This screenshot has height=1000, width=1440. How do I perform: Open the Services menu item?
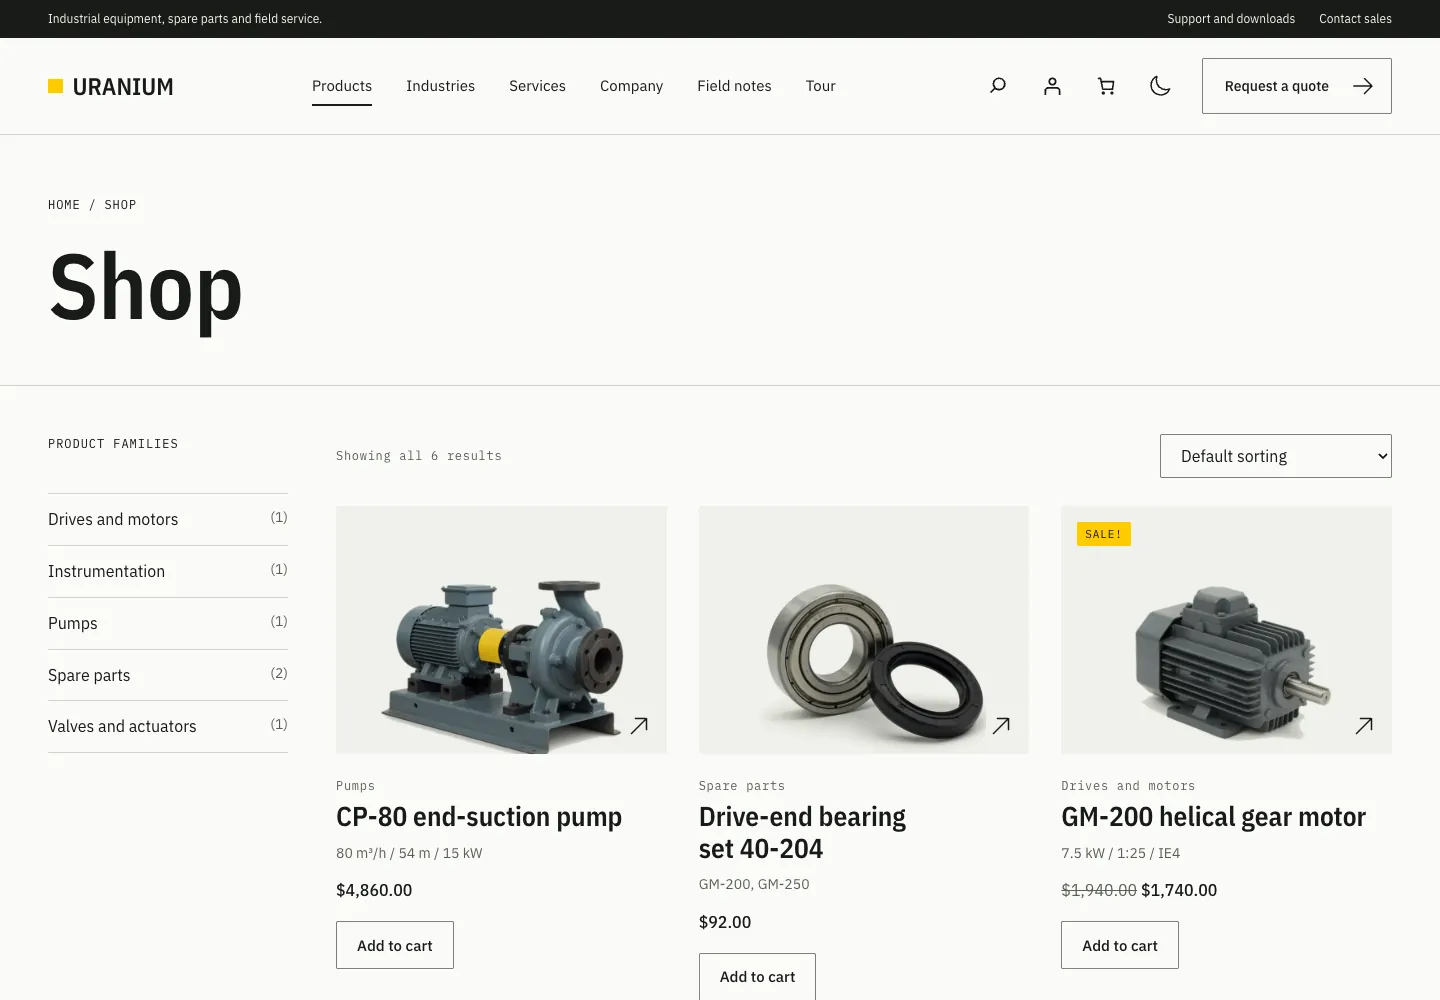[537, 86]
